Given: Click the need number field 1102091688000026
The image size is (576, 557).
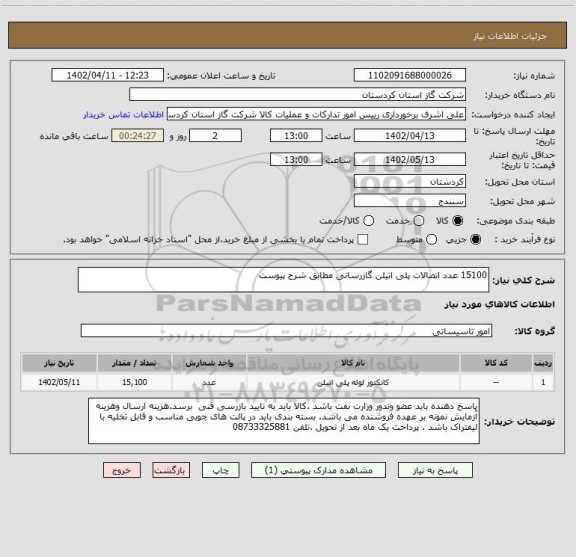Looking at the screenshot, I should coord(410,75).
